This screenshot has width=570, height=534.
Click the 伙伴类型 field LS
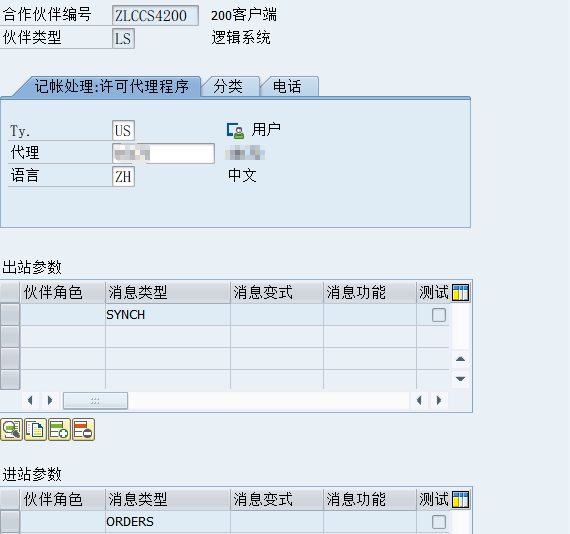(x=123, y=38)
